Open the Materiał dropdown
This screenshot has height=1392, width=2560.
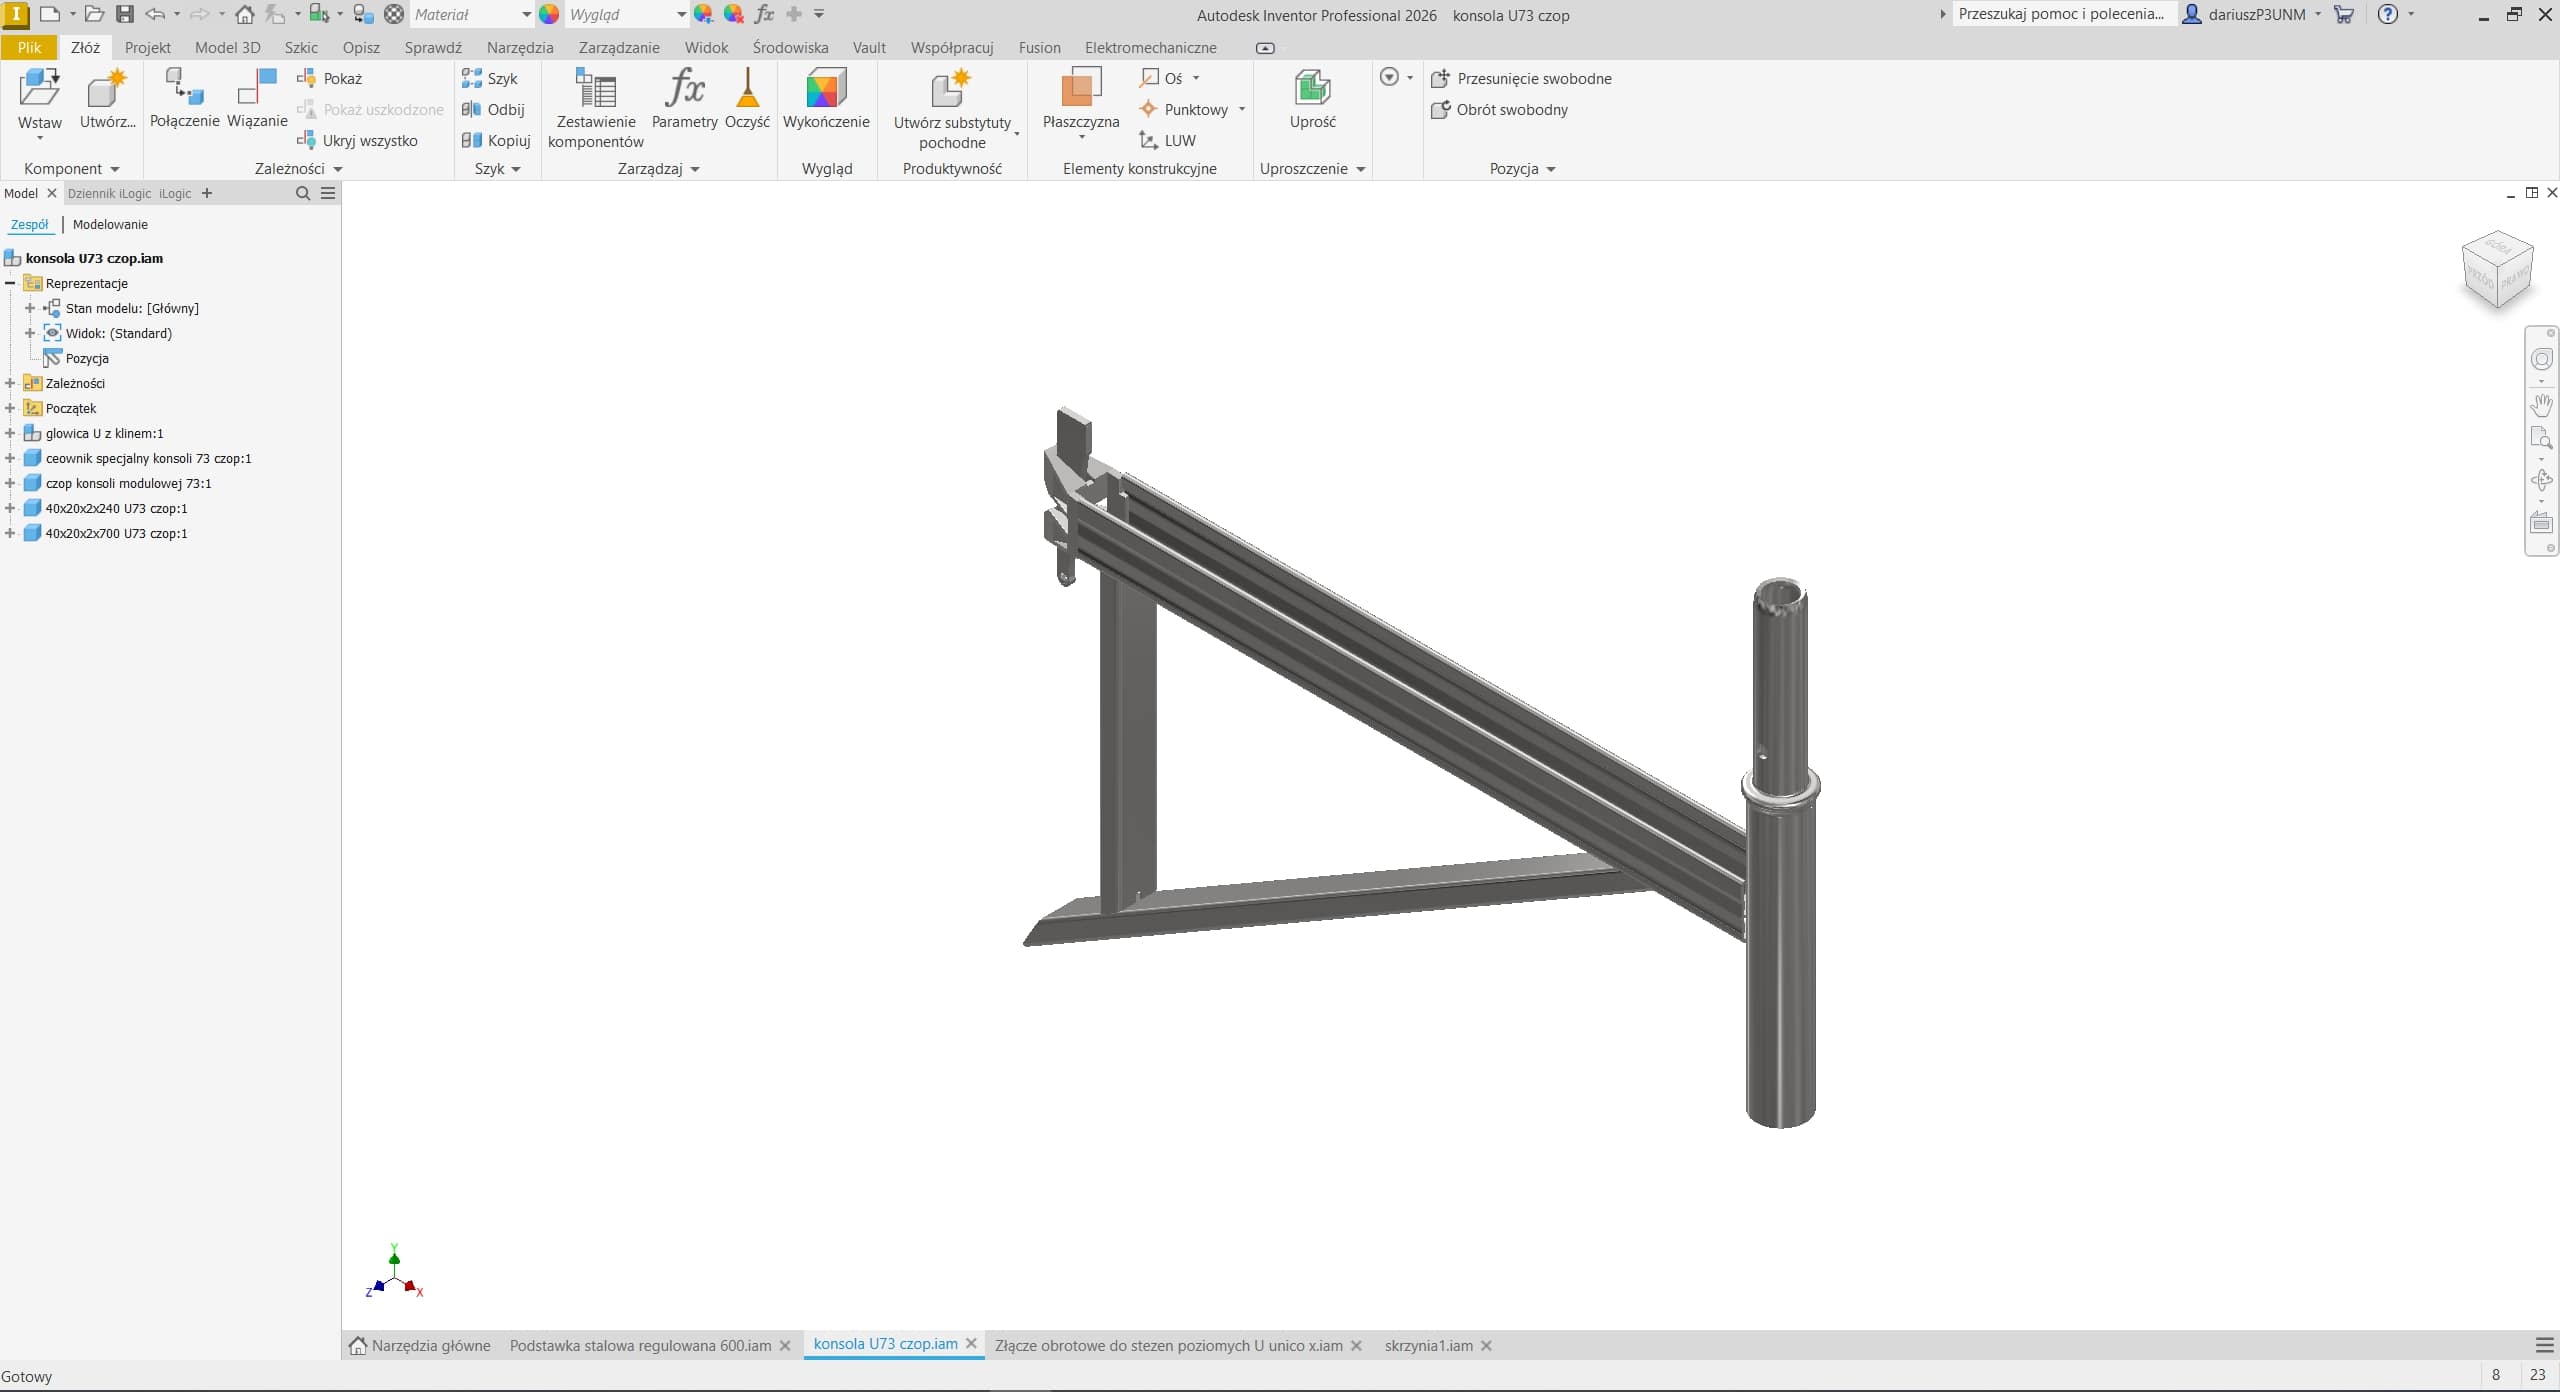click(526, 15)
